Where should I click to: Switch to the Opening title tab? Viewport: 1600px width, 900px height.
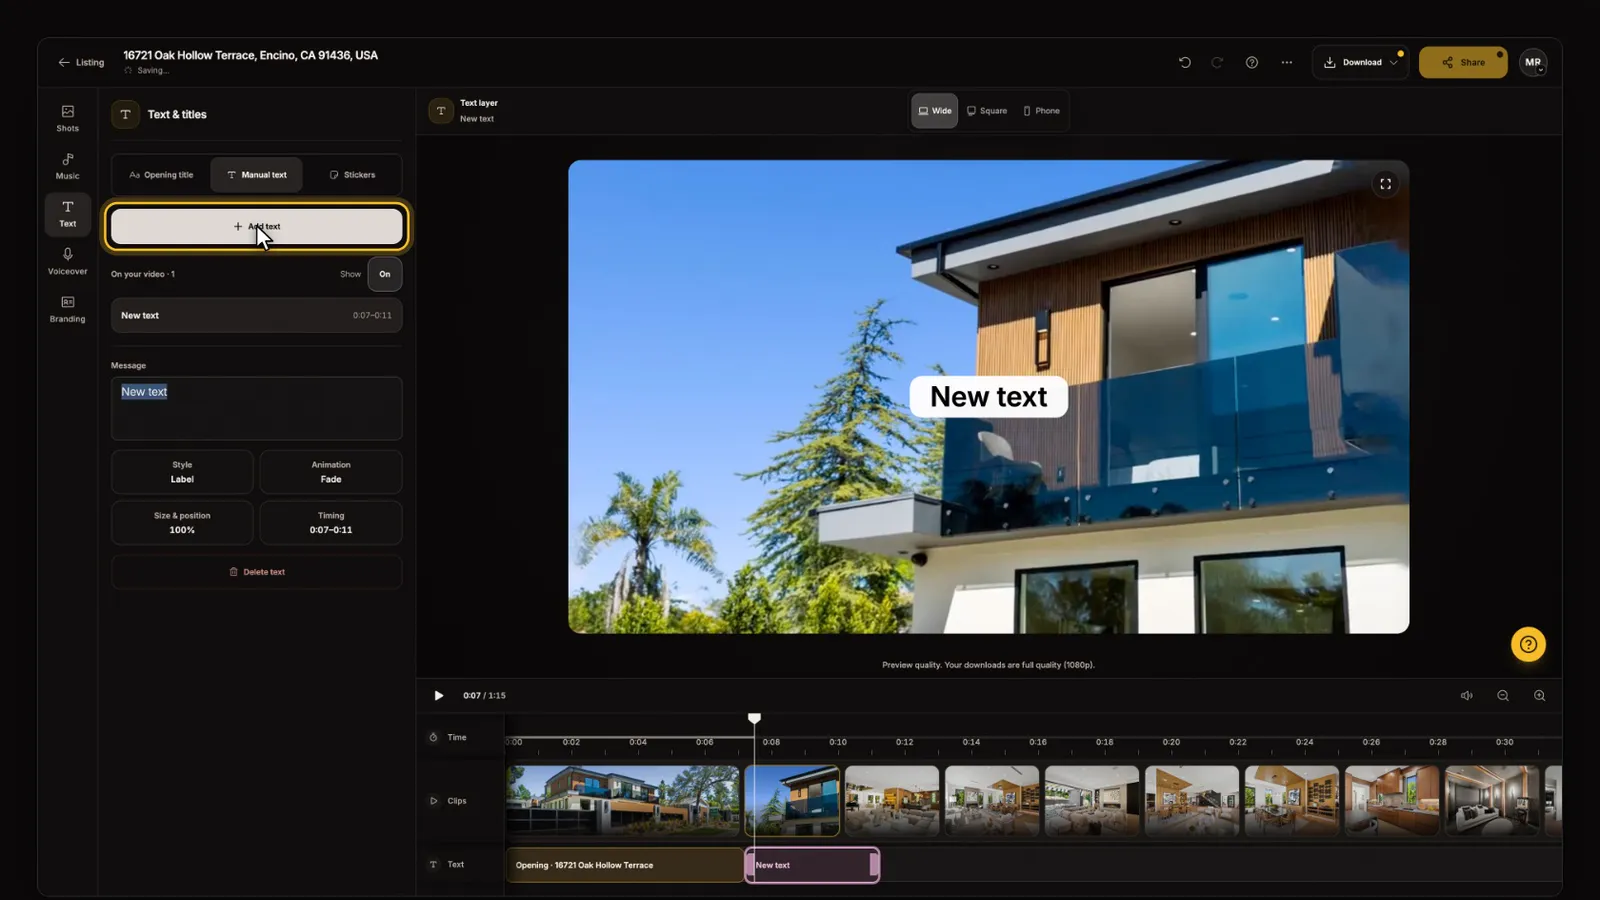pos(161,175)
